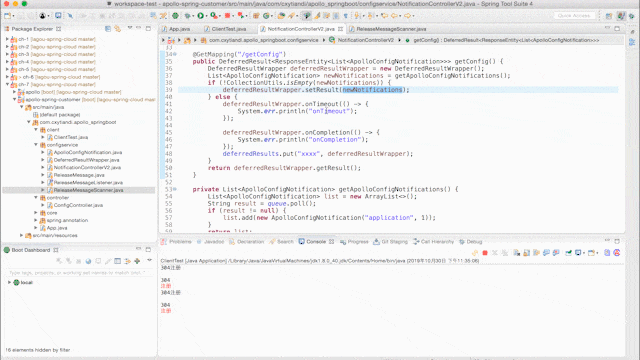Minimize the Package Explorer view
This screenshot has width=640, height=360.
pyautogui.click(x=139, y=28)
